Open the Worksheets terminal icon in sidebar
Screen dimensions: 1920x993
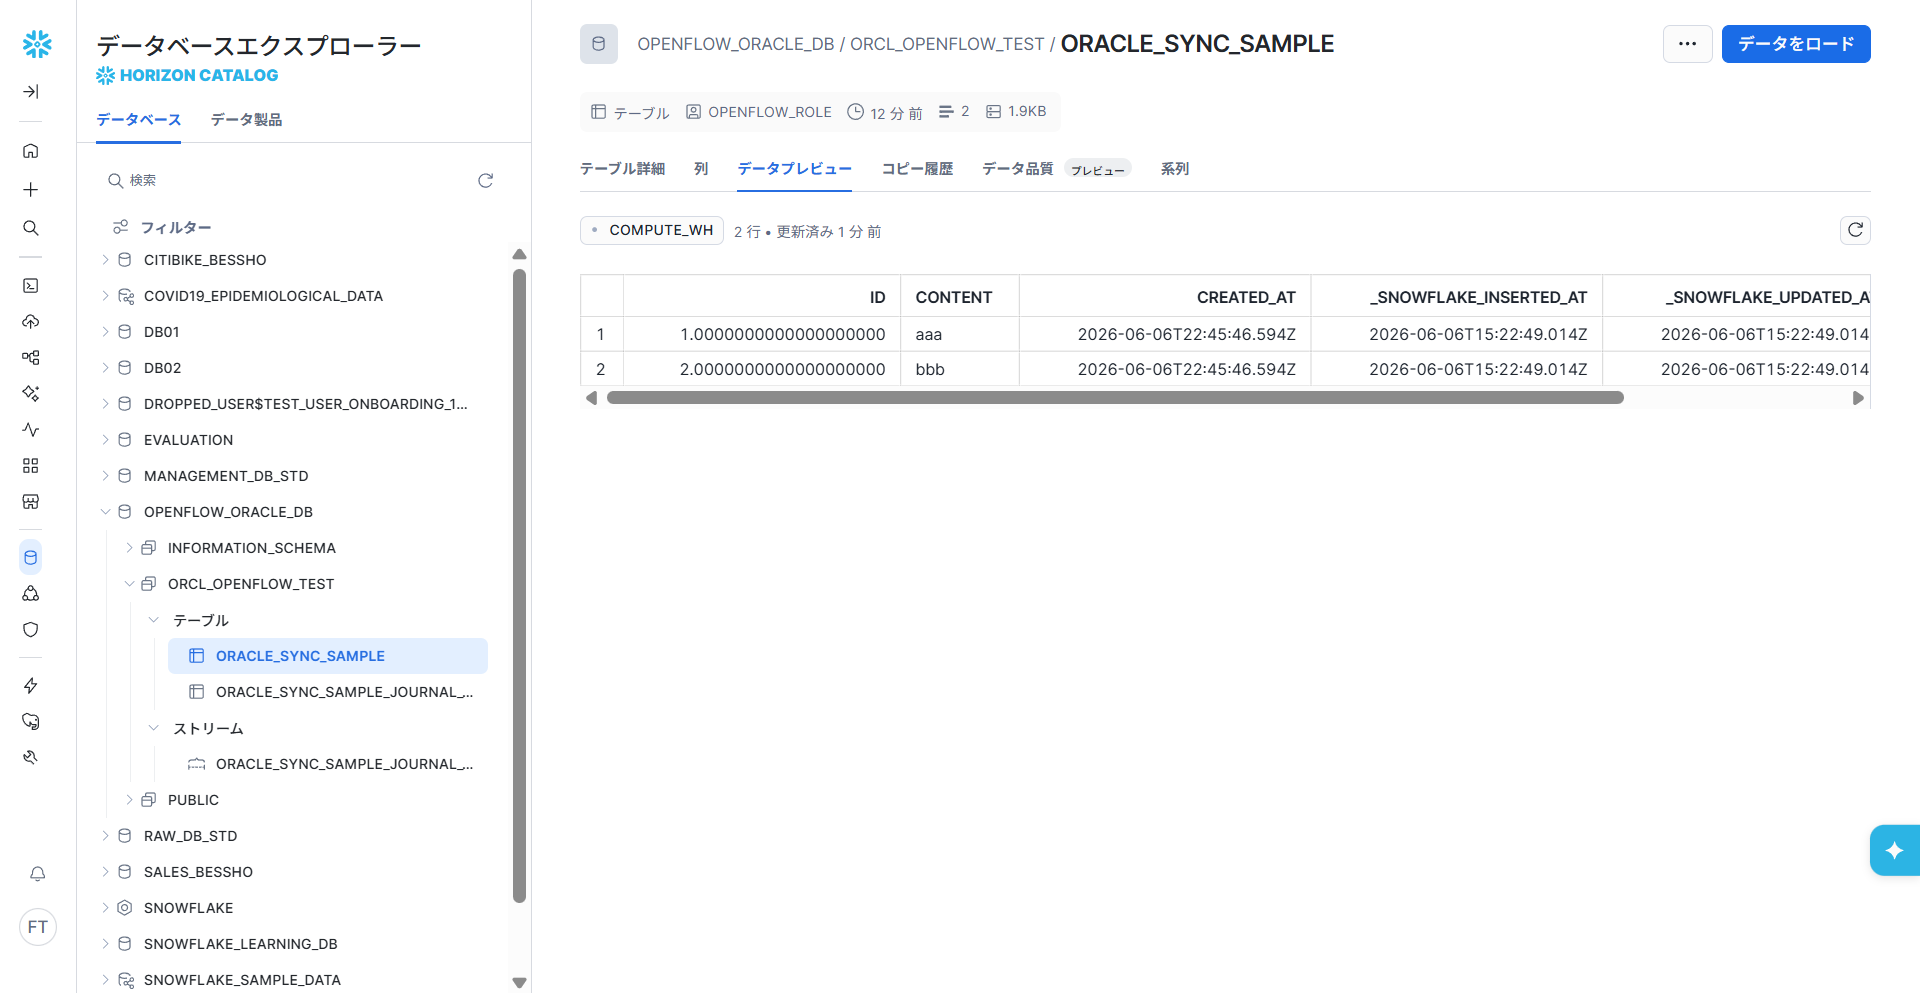pos(31,286)
